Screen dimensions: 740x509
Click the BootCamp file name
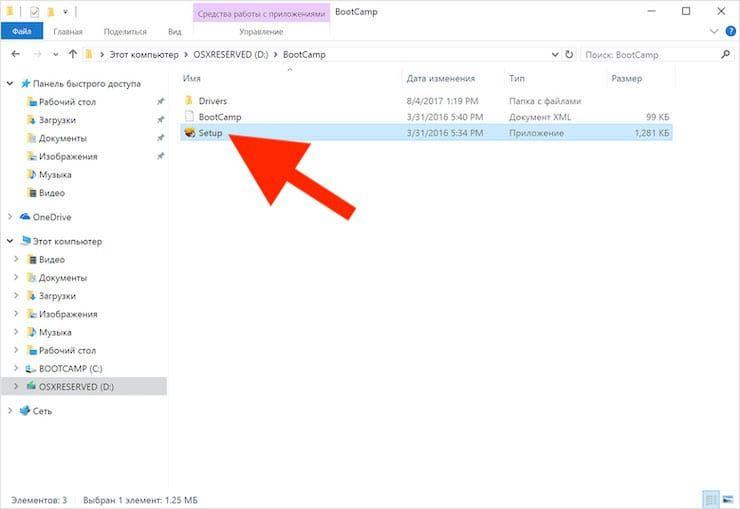220,117
